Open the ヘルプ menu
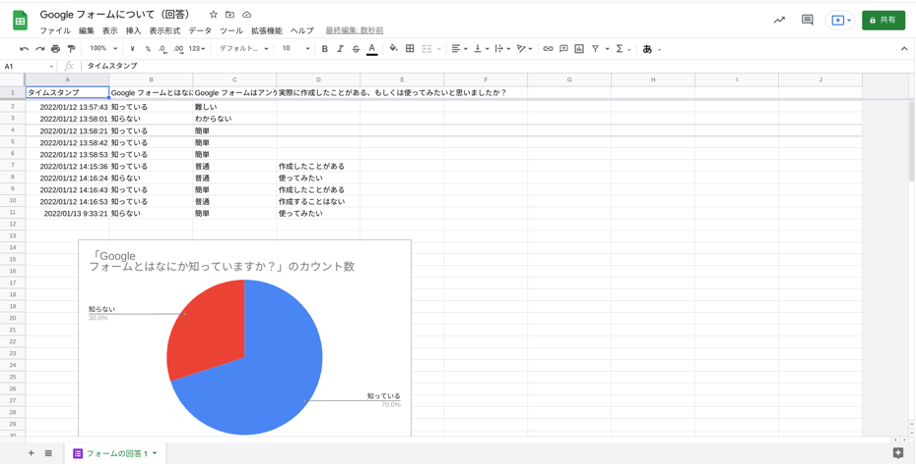Viewport: 916px width, 464px height. [x=302, y=31]
